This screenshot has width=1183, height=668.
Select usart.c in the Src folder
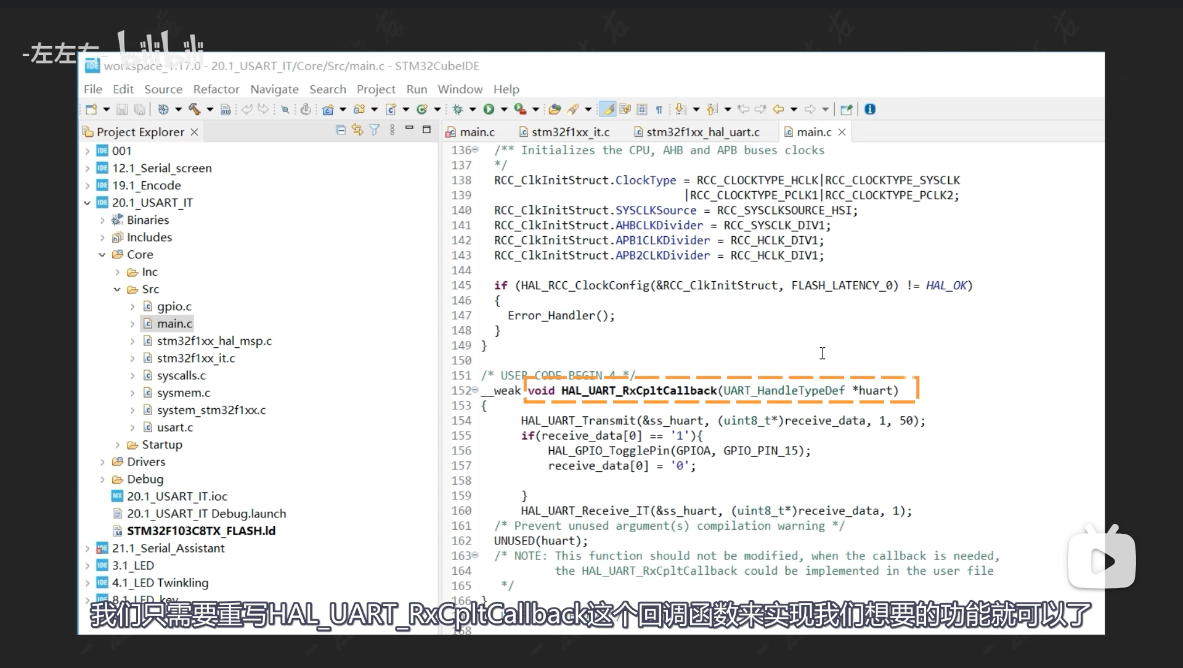click(x=174, y=428)
